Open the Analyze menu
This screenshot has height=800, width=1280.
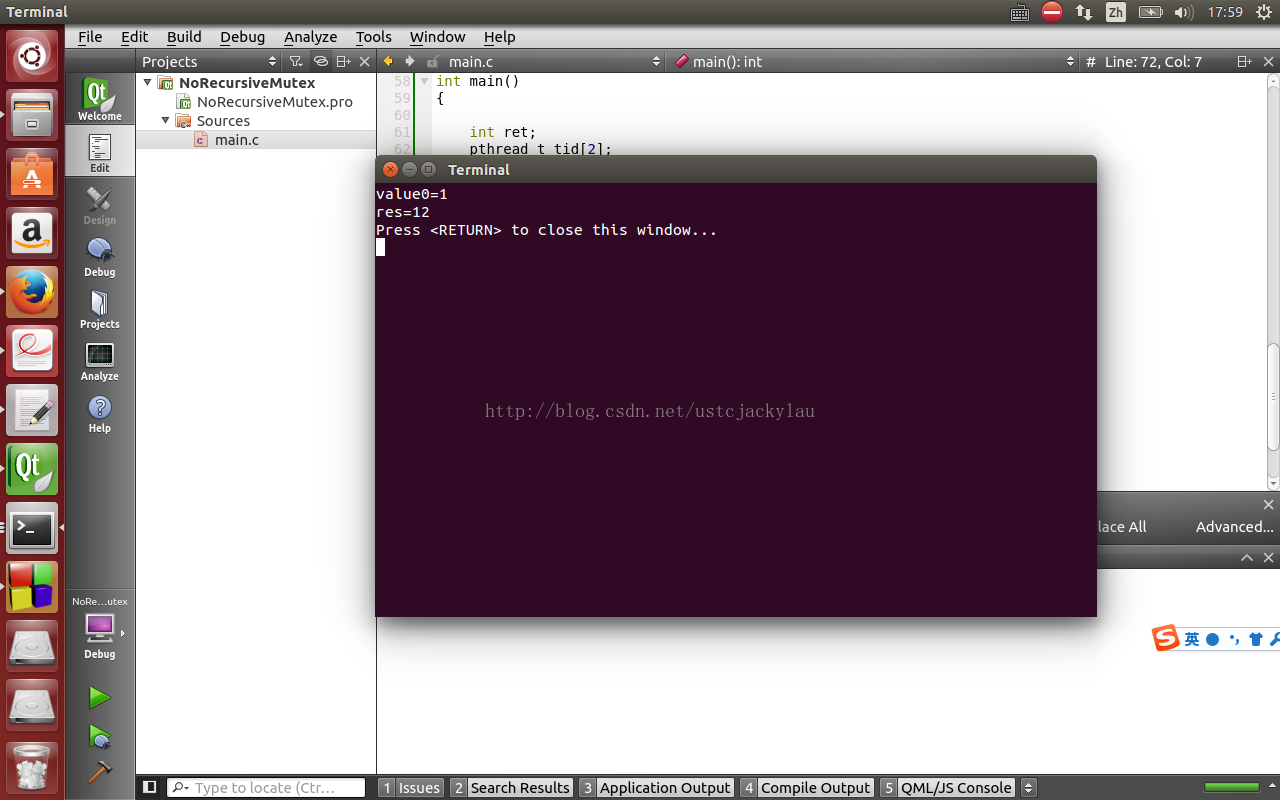pos(310,37)
